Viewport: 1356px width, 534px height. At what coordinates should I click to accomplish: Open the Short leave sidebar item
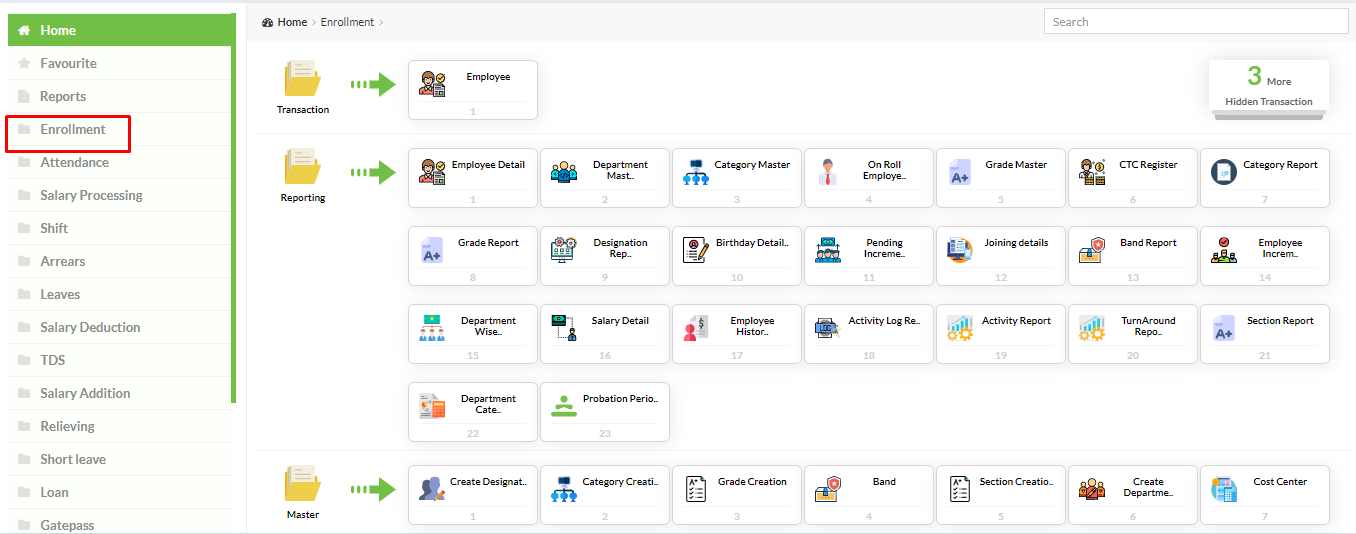(119, 459)
